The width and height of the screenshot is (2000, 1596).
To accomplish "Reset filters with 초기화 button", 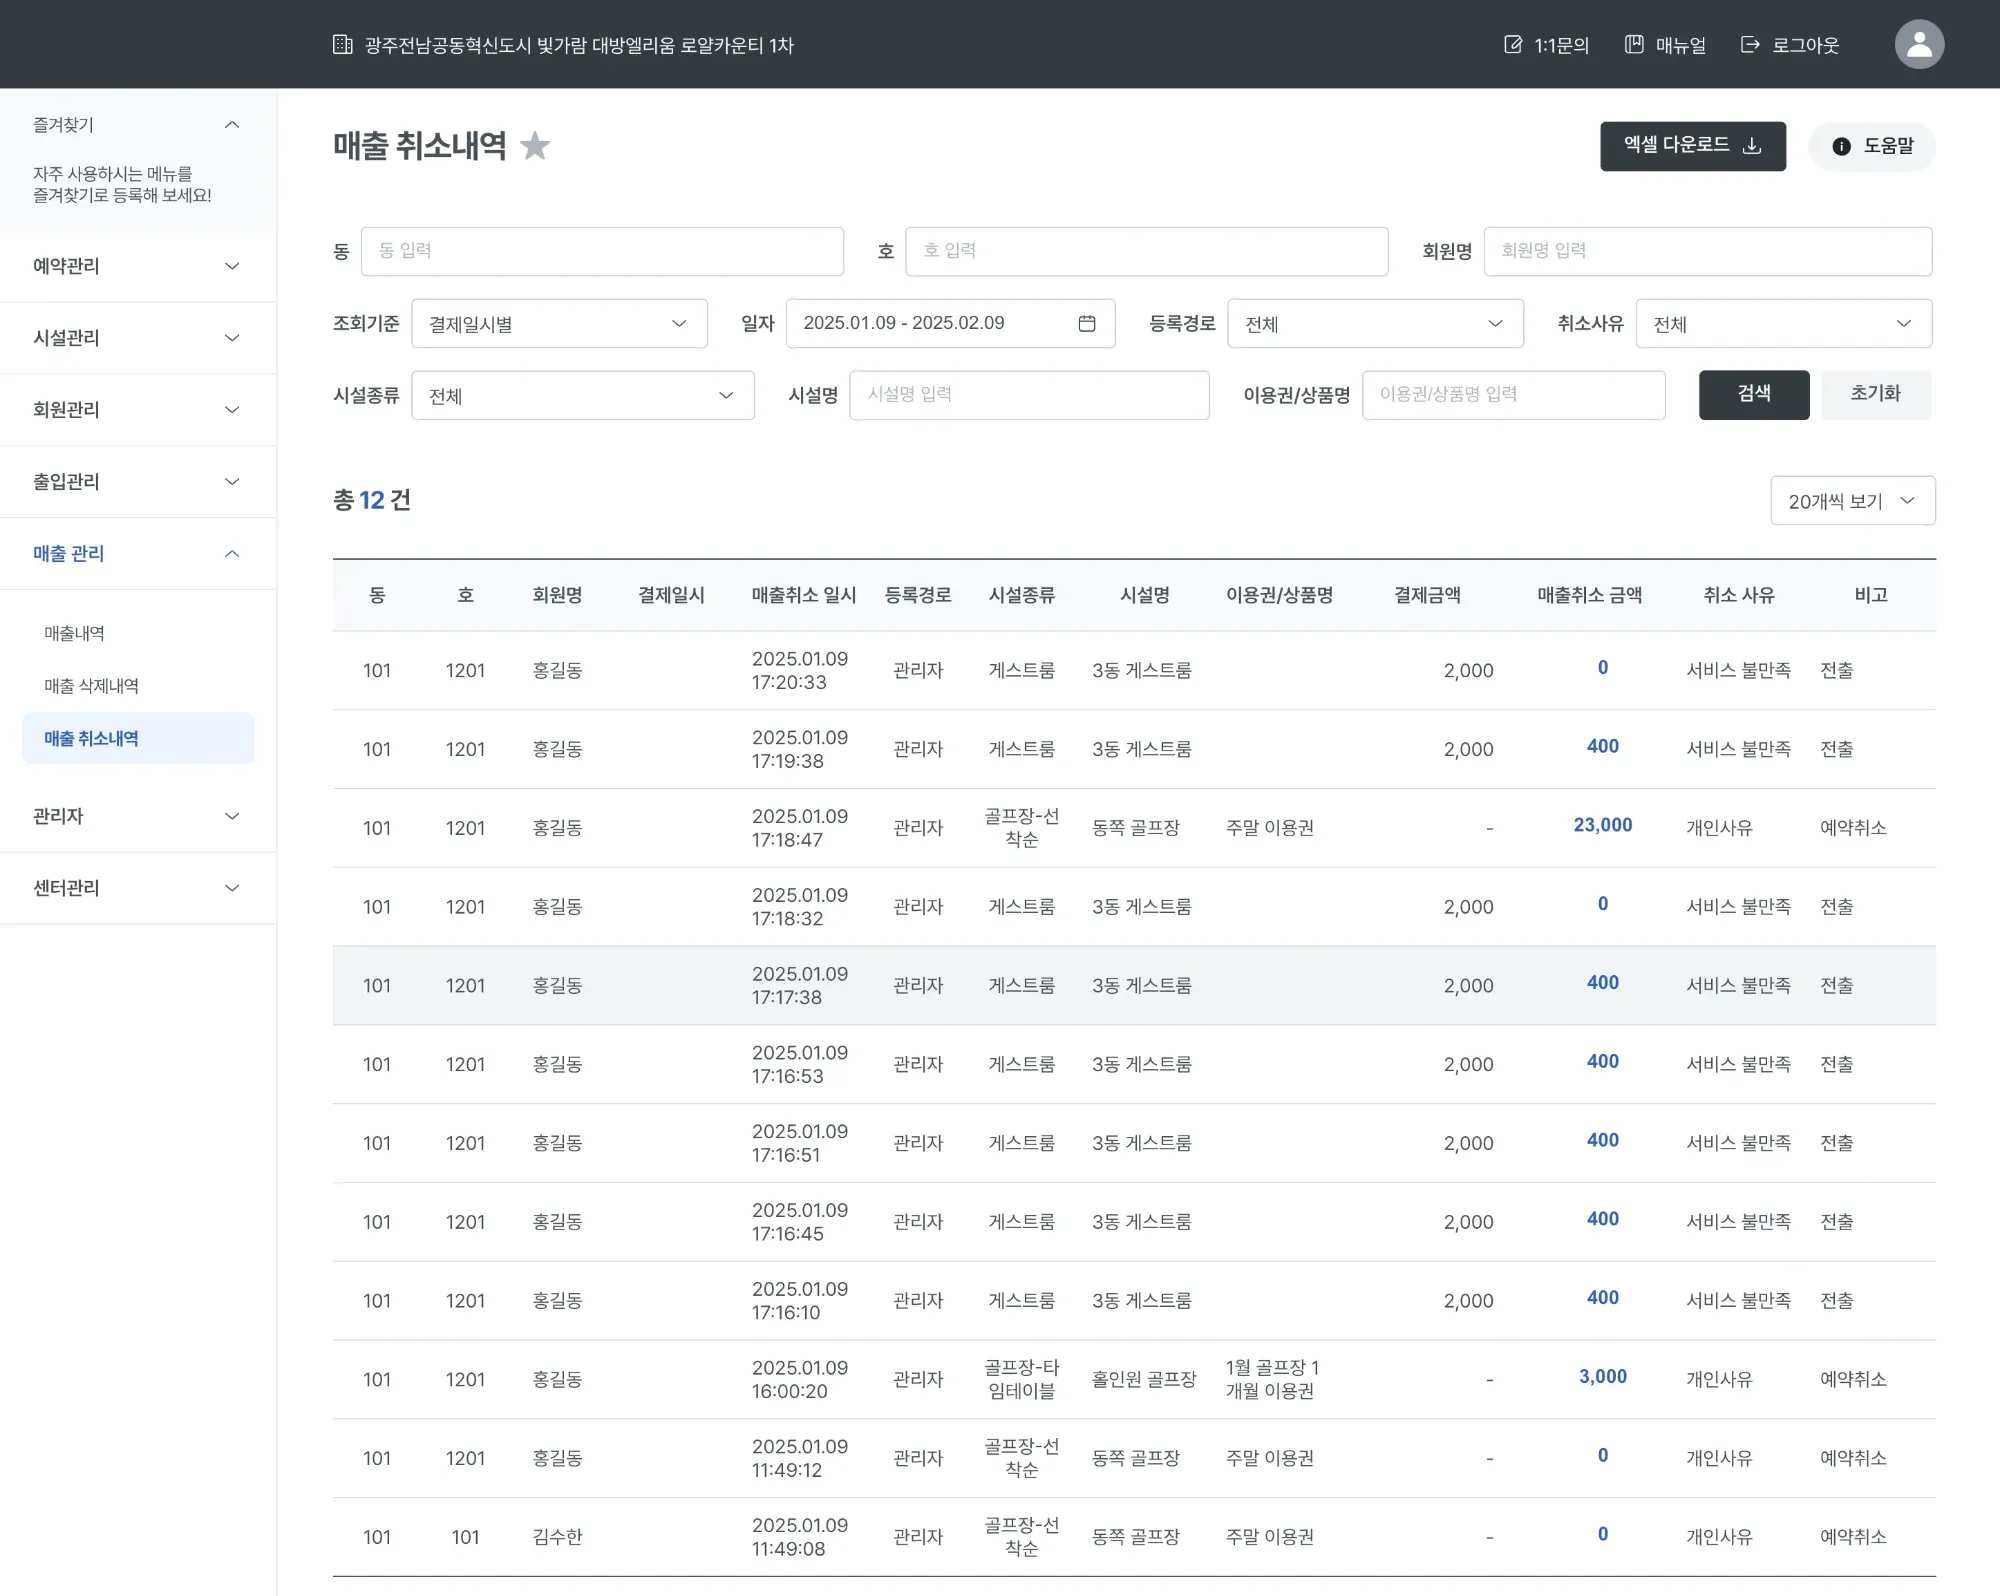I will pyautogui.click(x=1875, y=394).
